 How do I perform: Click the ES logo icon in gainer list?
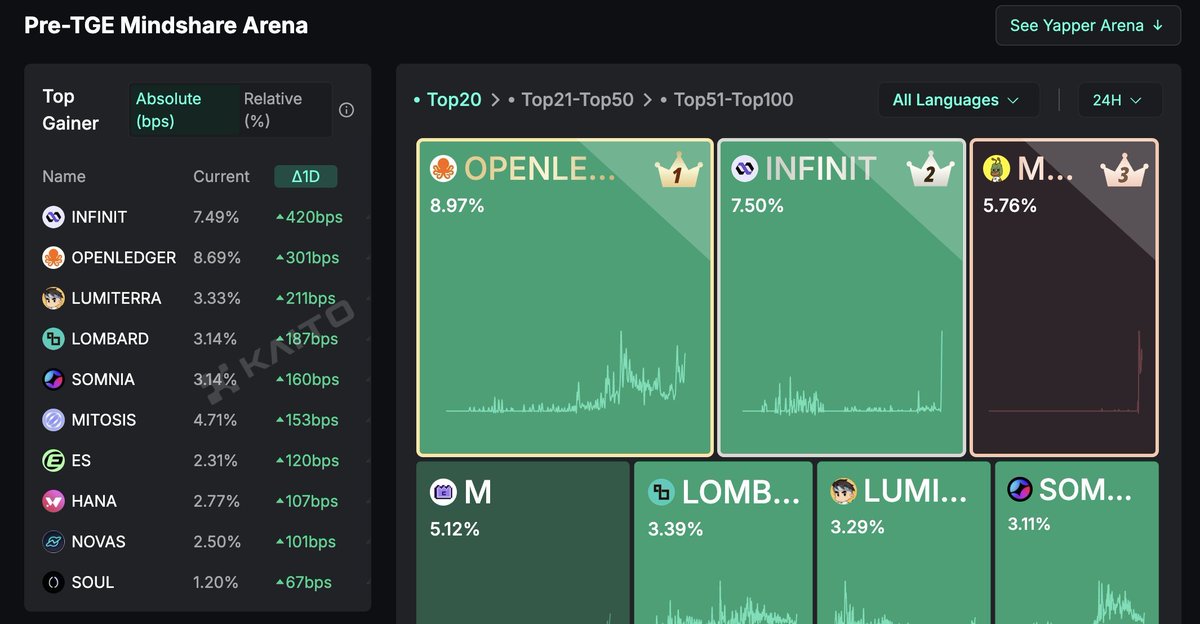point(53,461)
